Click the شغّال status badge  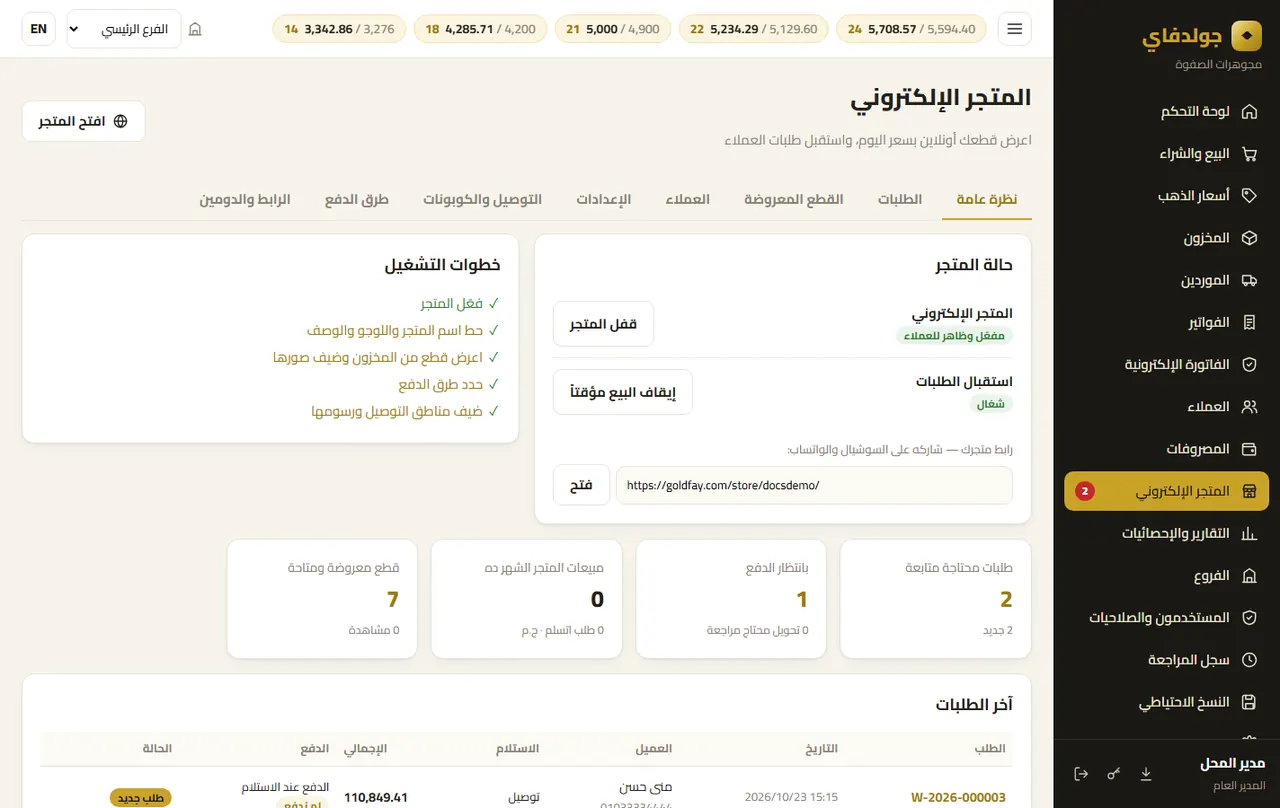[x=991, y=404]
